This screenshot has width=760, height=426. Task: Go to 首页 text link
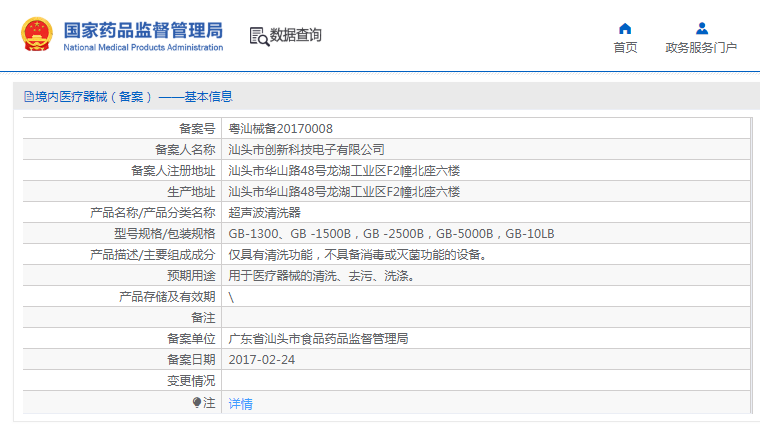(625, 47)
